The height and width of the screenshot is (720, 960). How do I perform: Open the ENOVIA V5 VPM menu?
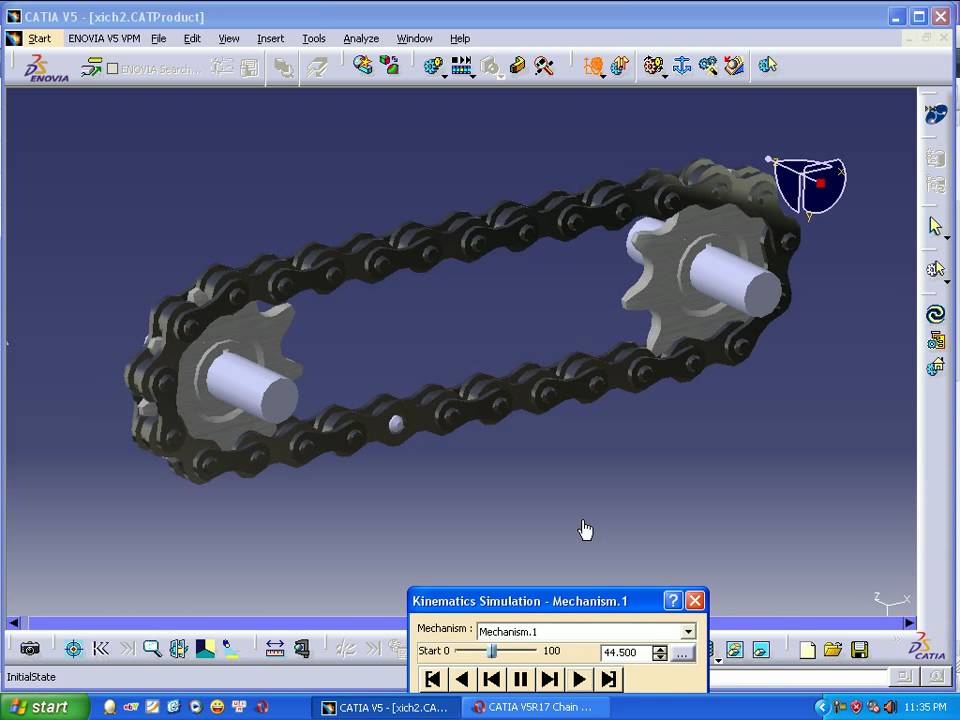[x=104, y=39]
